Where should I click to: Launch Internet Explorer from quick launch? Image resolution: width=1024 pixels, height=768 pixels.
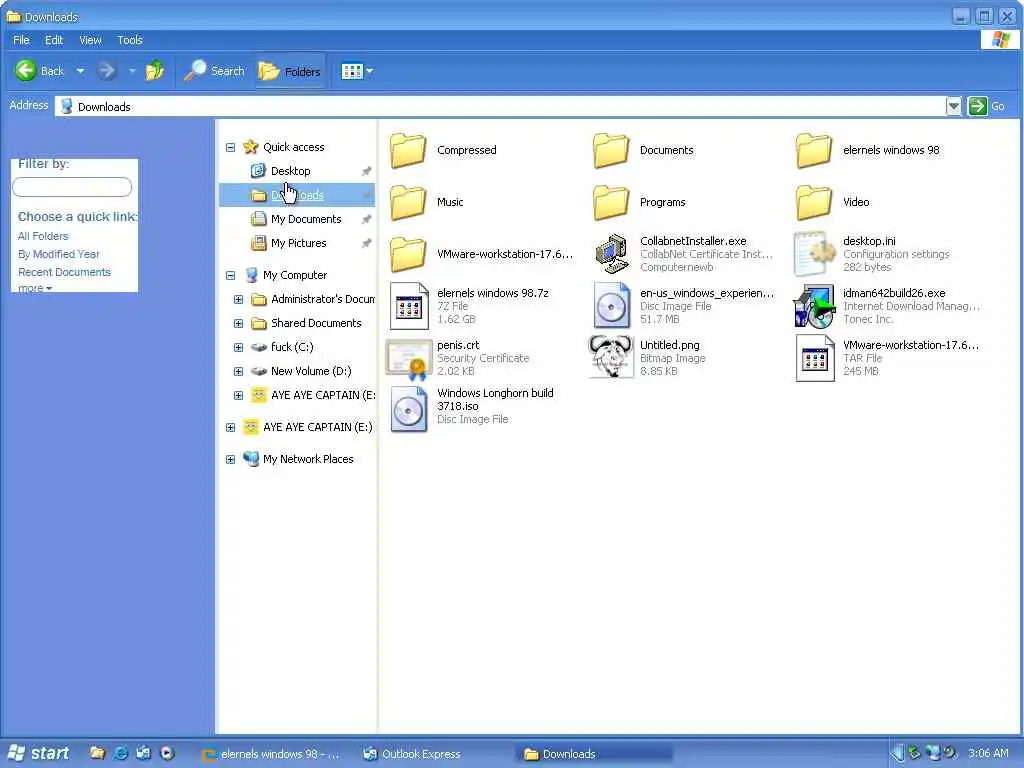[121, 753]
